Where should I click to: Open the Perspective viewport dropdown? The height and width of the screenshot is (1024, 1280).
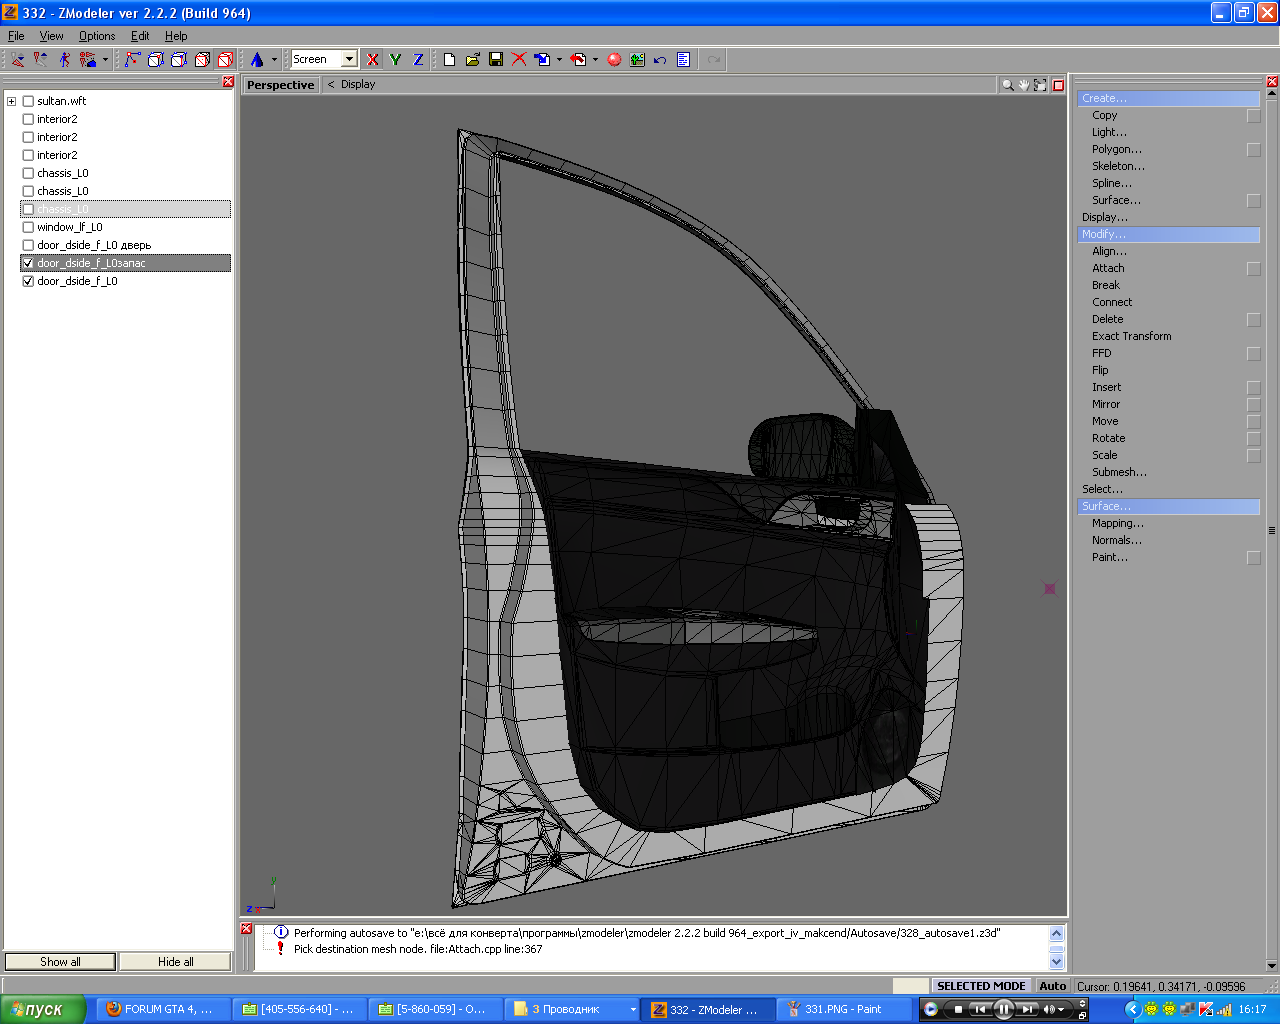coord(280,85)
